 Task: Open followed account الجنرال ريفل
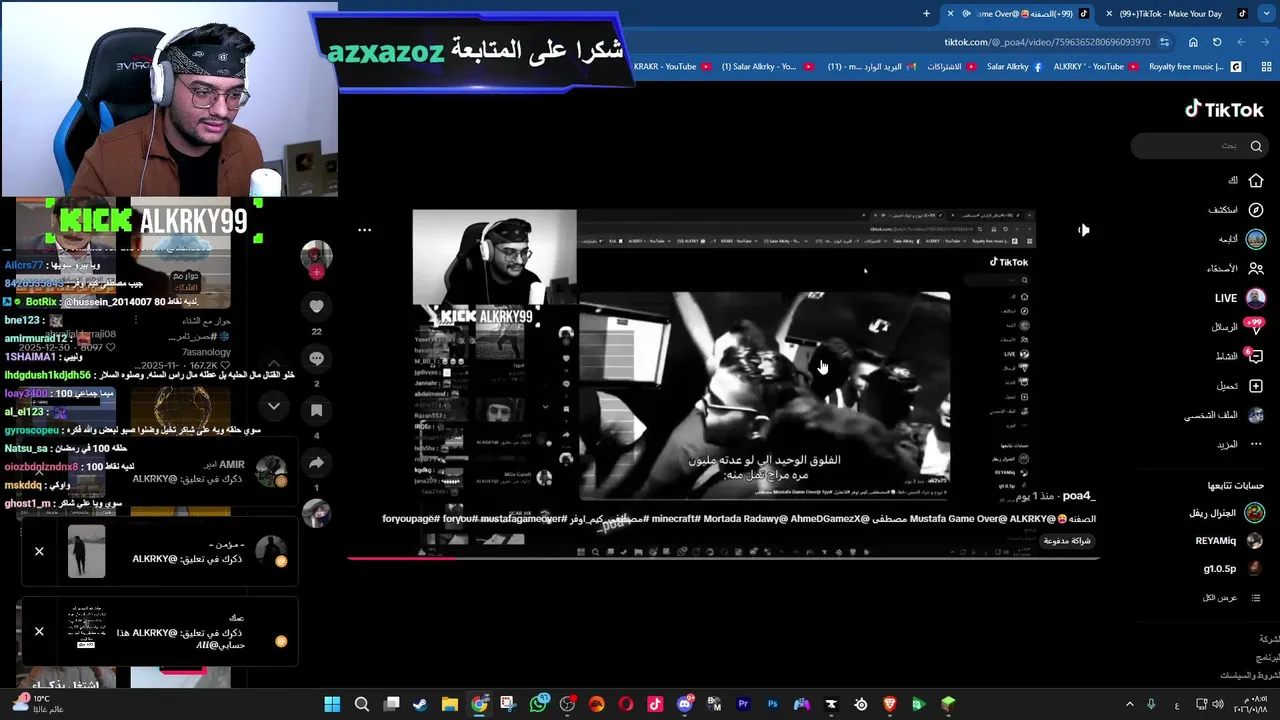coord(1225,513)
